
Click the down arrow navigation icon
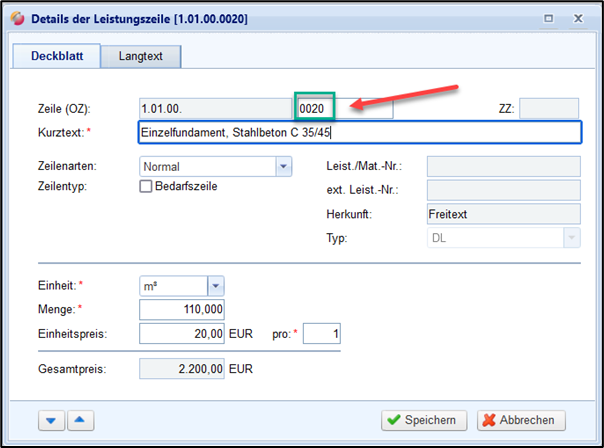[51, 421]
